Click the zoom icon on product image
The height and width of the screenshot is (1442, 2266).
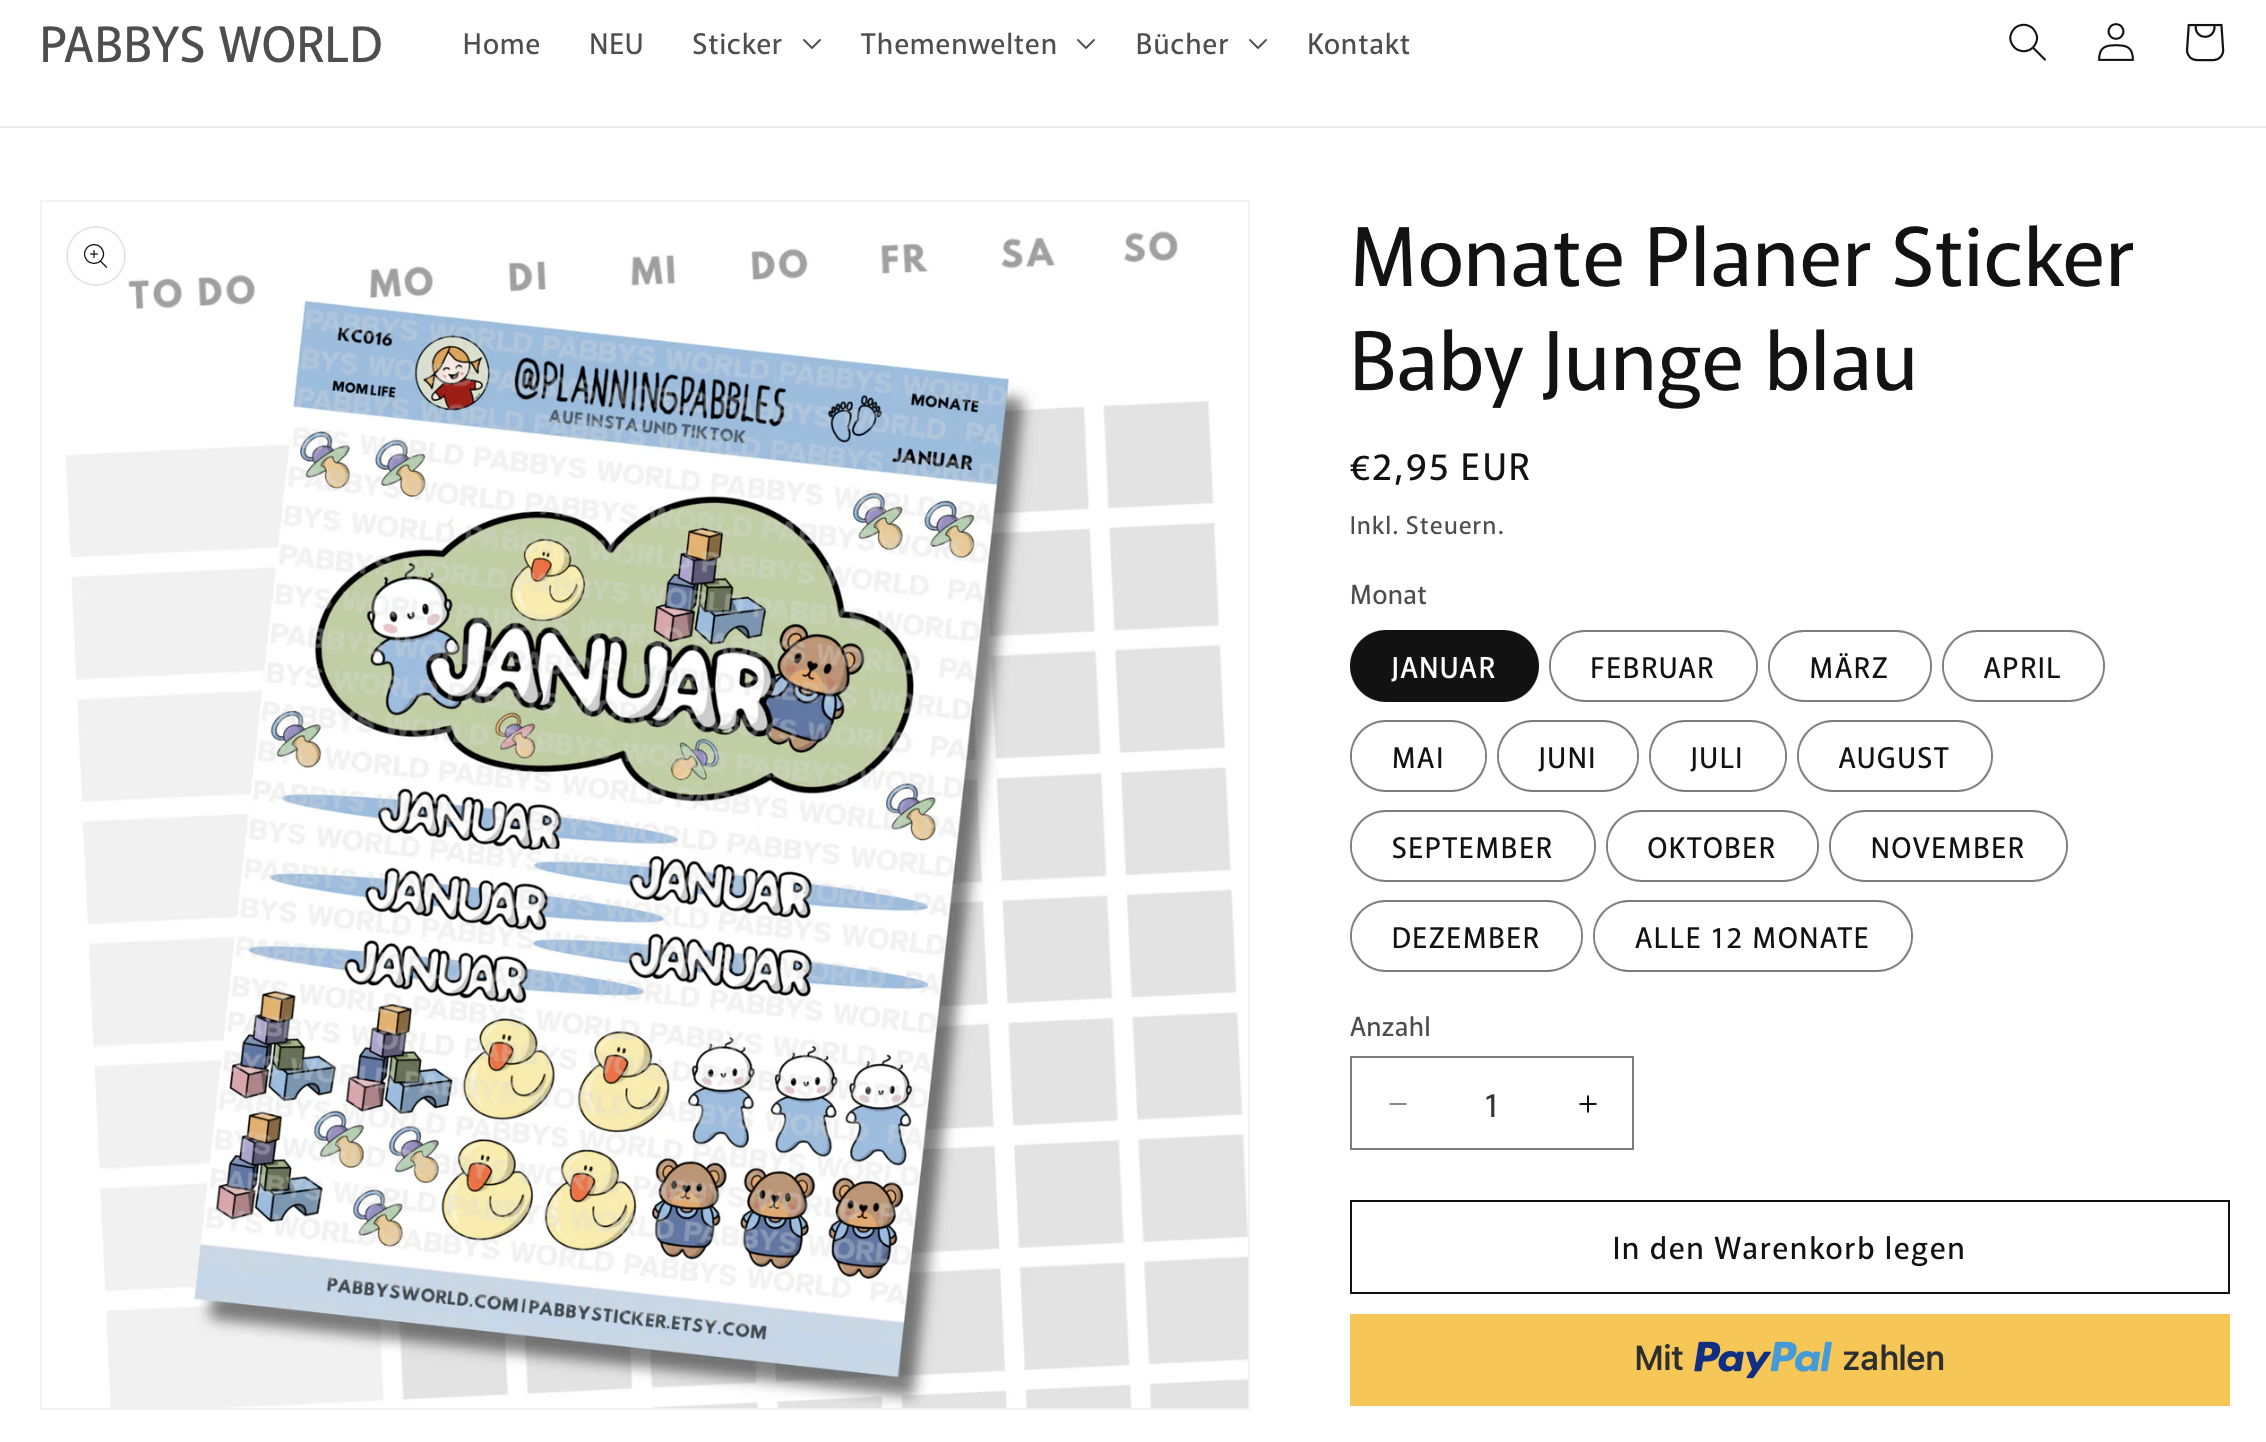[x=96, y=256]
